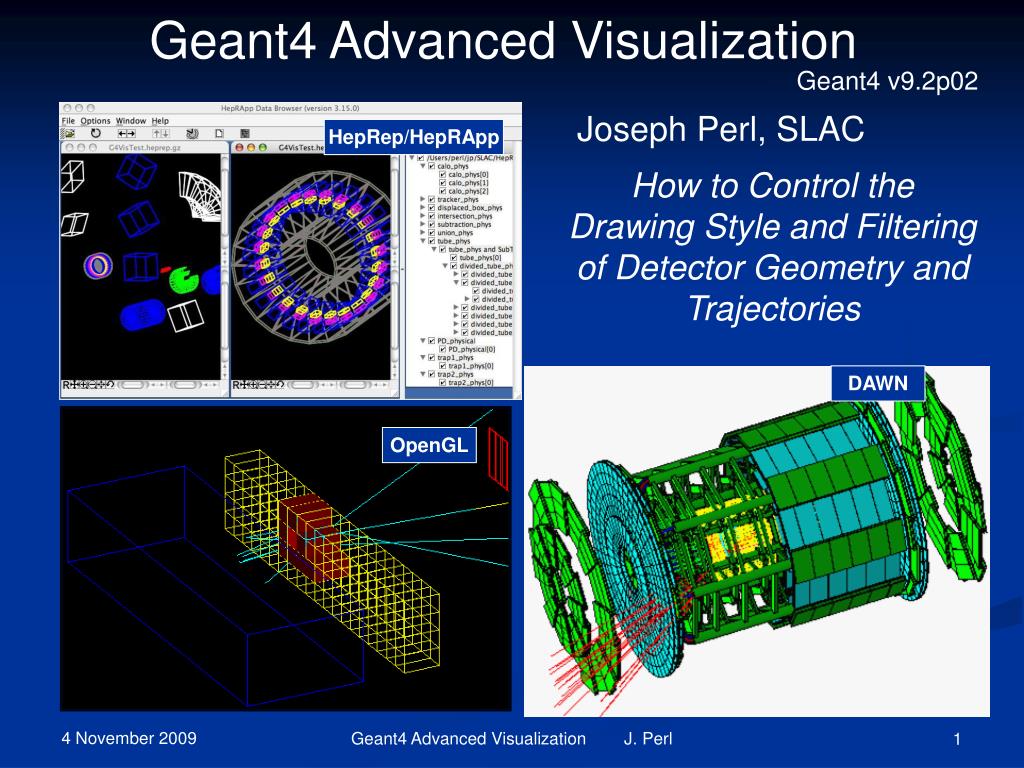This screenshot has height=768, width=1024.
Task: Click the 'Joseph Perl, SLAC' text
Action: (720, 129)
